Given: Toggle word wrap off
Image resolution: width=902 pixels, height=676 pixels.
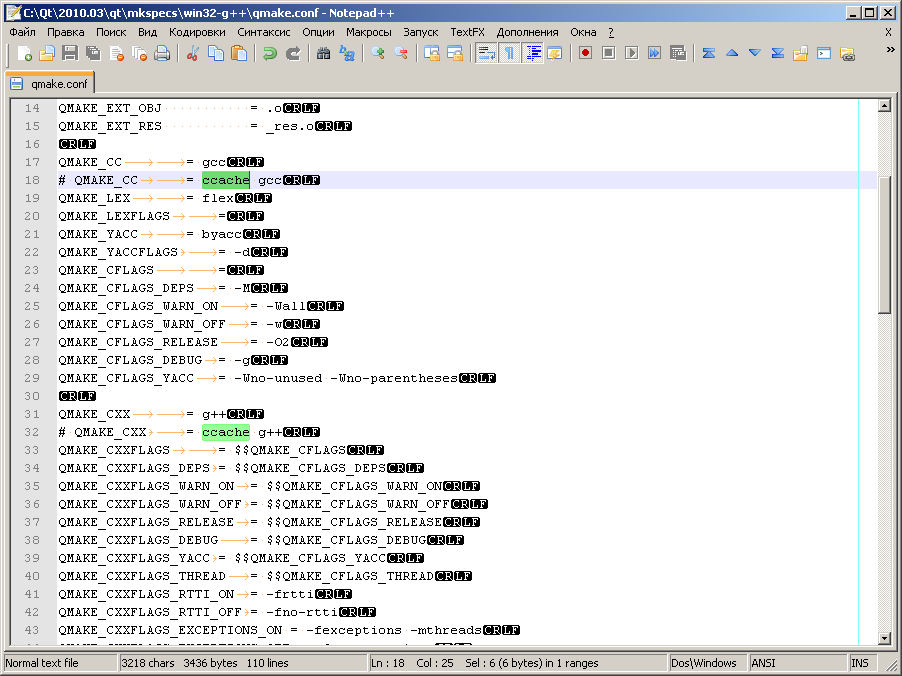Looking at the screenshot, I should (485, 53).
